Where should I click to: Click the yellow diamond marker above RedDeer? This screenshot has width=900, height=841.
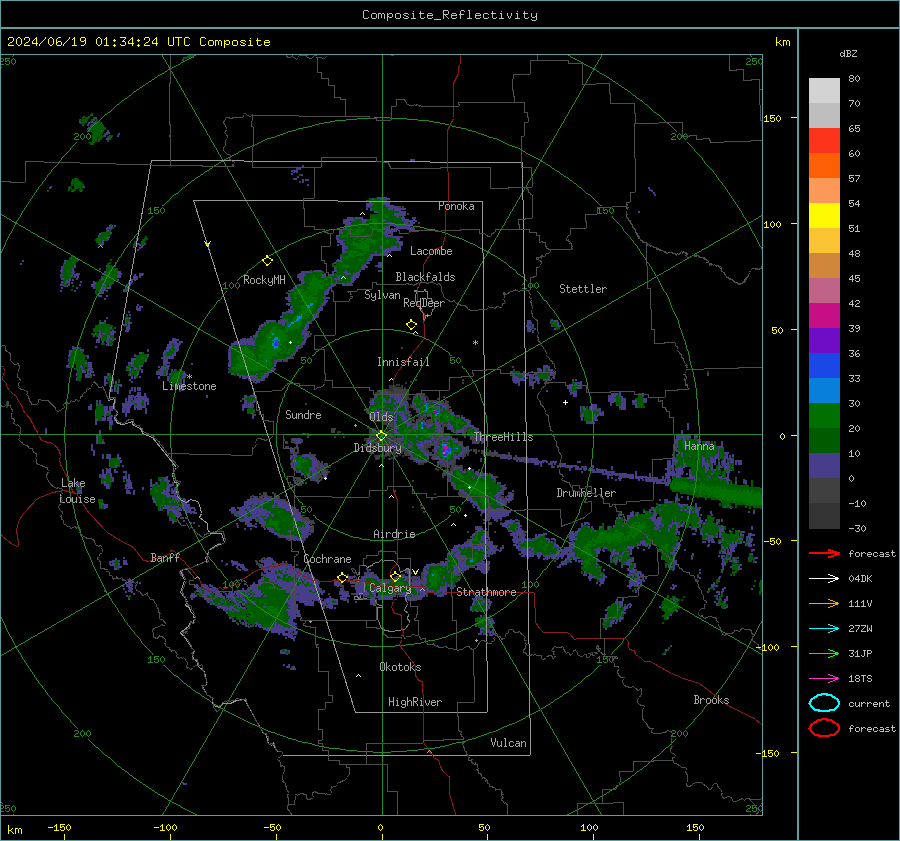(x=412, y=325)
